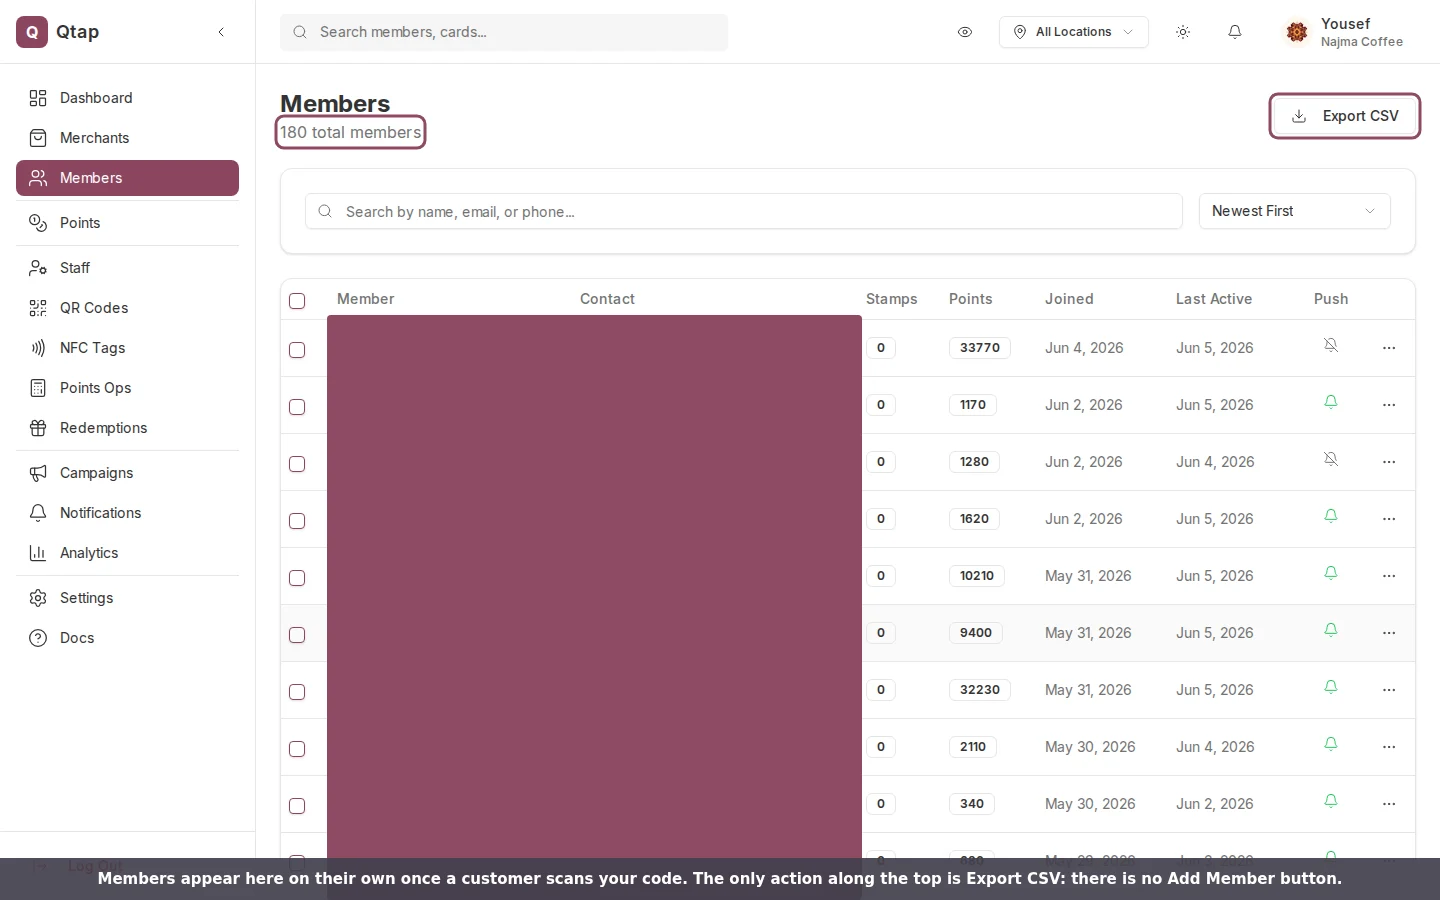Select the member row with 2110 points
Image resolution: width=1440 pixels, height=900 pixels.
[297, 749]
